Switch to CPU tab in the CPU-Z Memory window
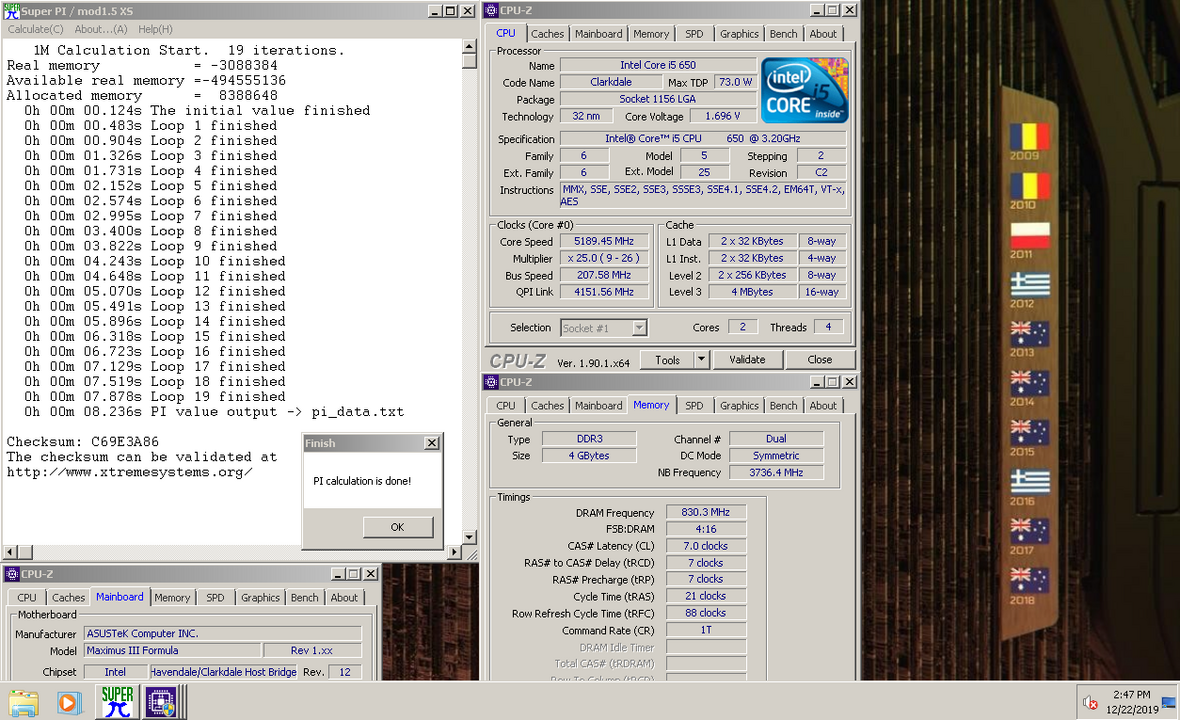The height and width of the screenshot is (720, 1180). [x=506, y=406]
